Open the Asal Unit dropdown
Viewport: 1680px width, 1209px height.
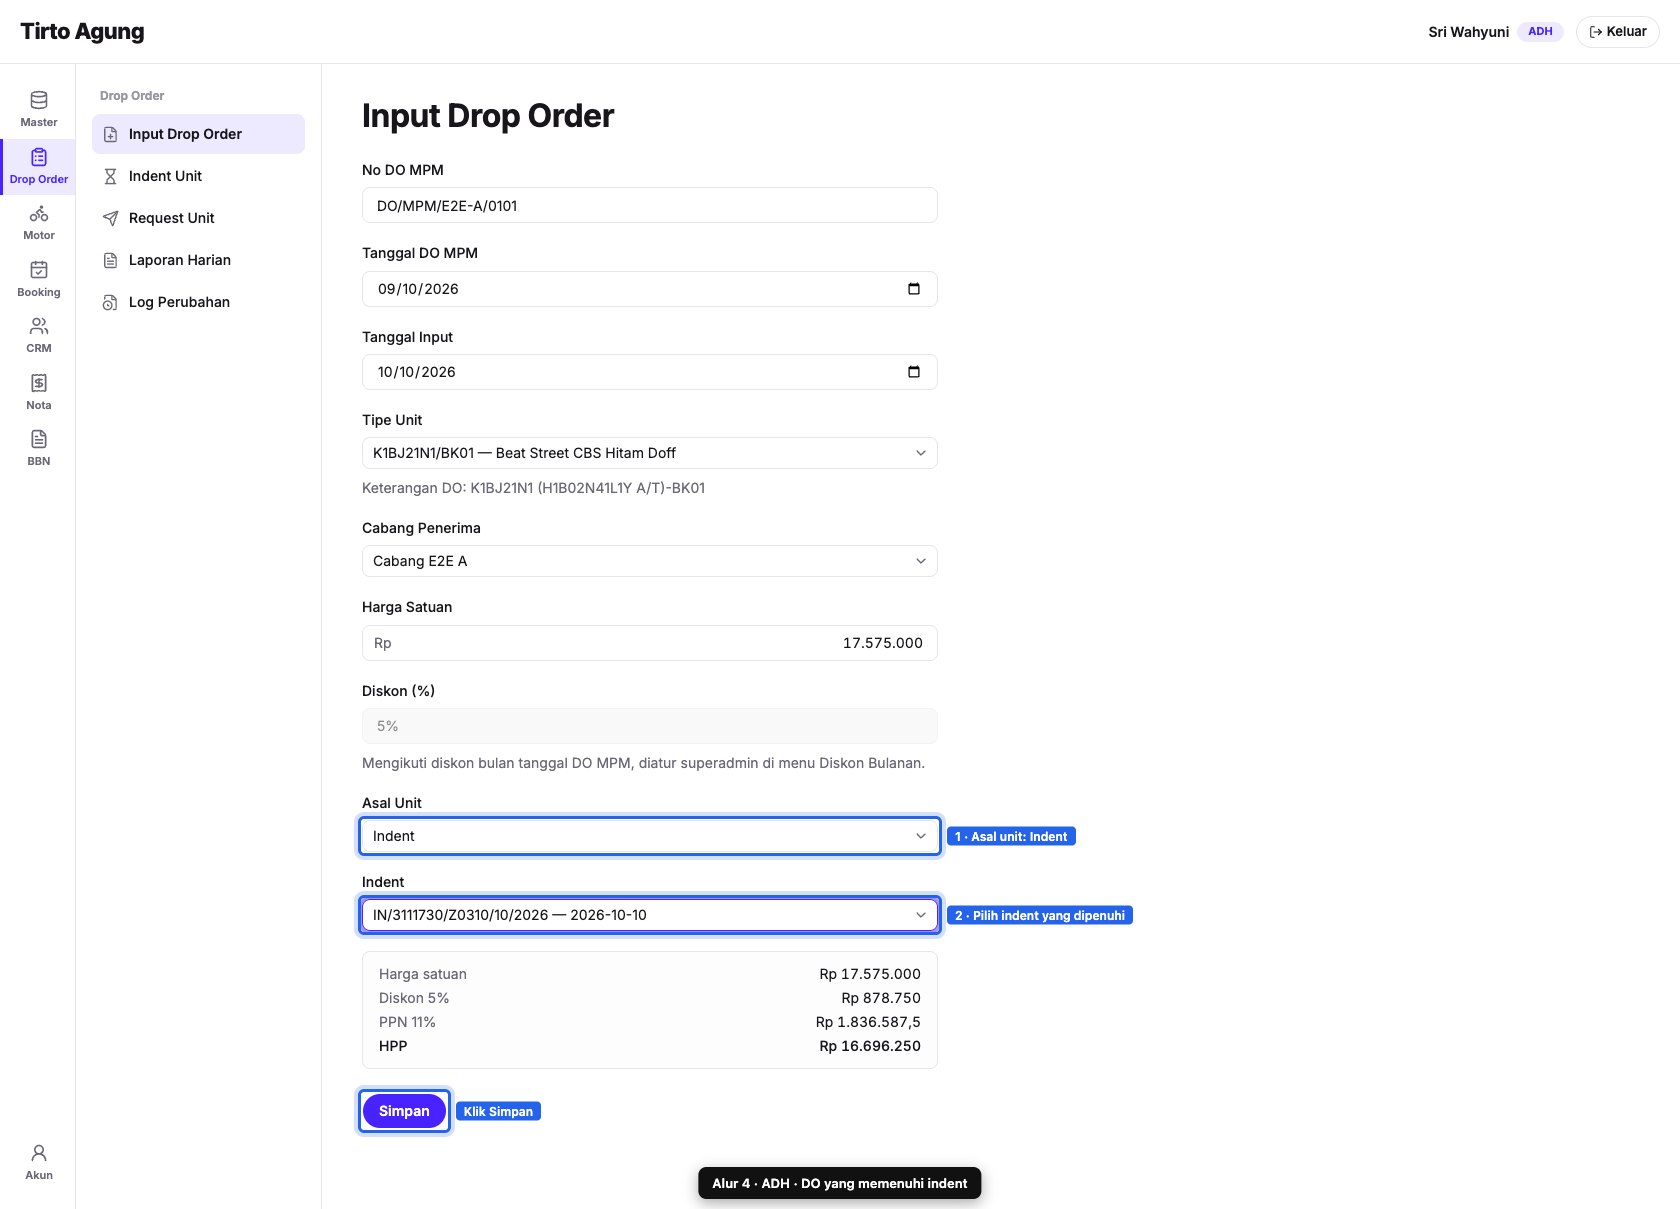click(x=650, y=836)
